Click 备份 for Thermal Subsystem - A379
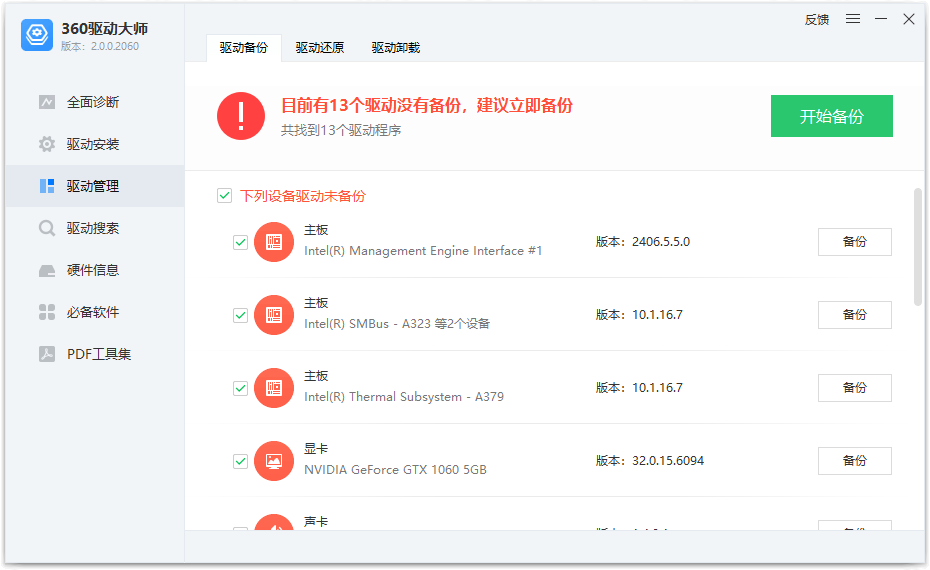This screenshot has height=570, width=930. [855, 388]
